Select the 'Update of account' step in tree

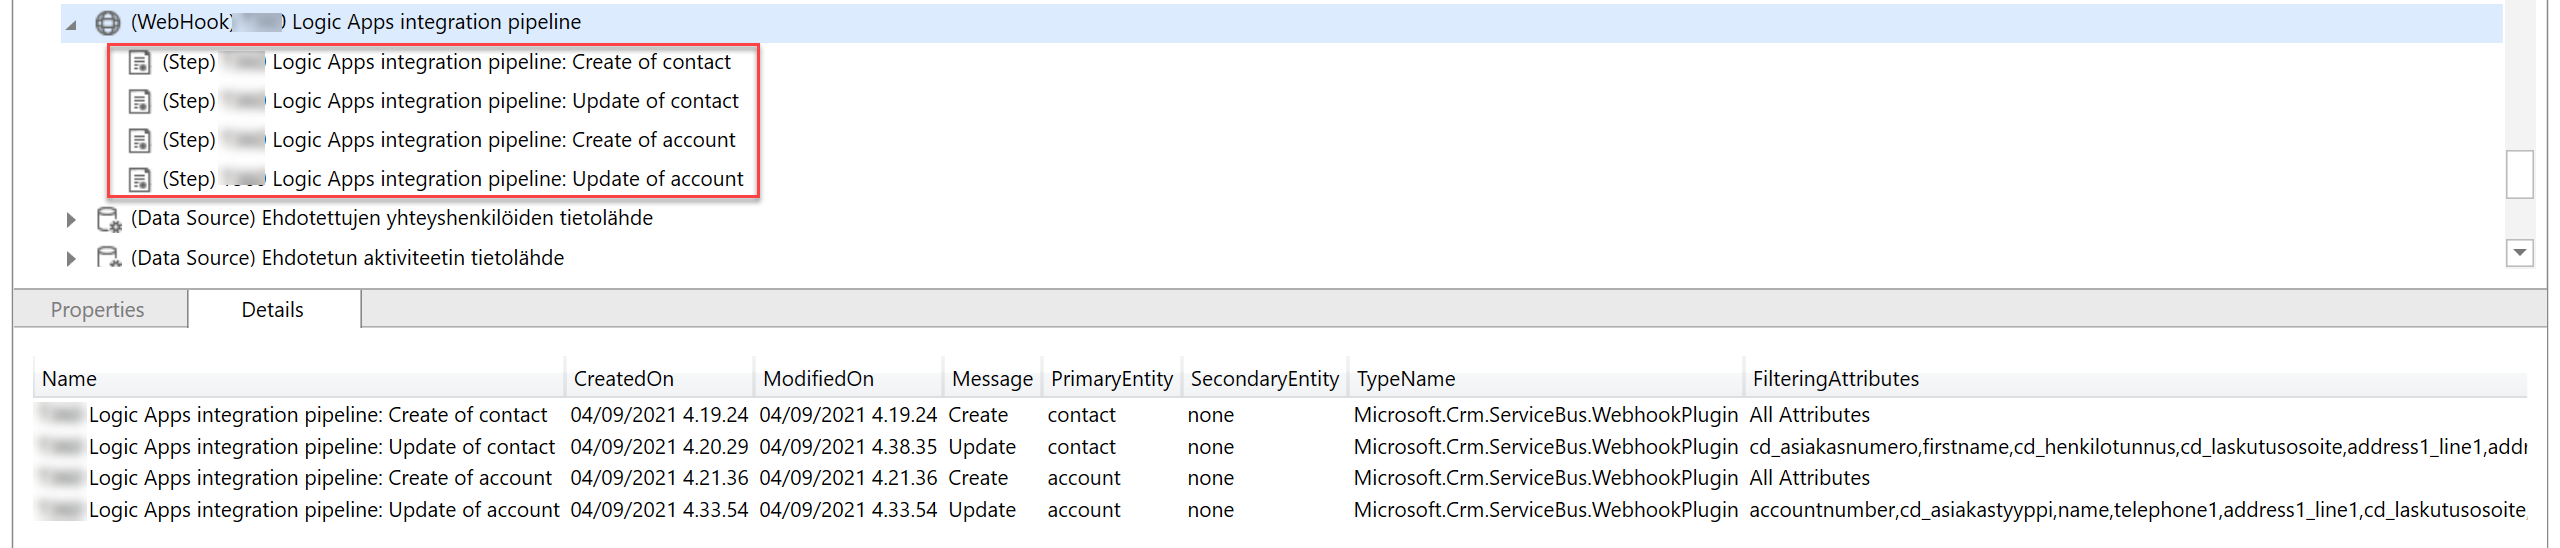[507, 179]
